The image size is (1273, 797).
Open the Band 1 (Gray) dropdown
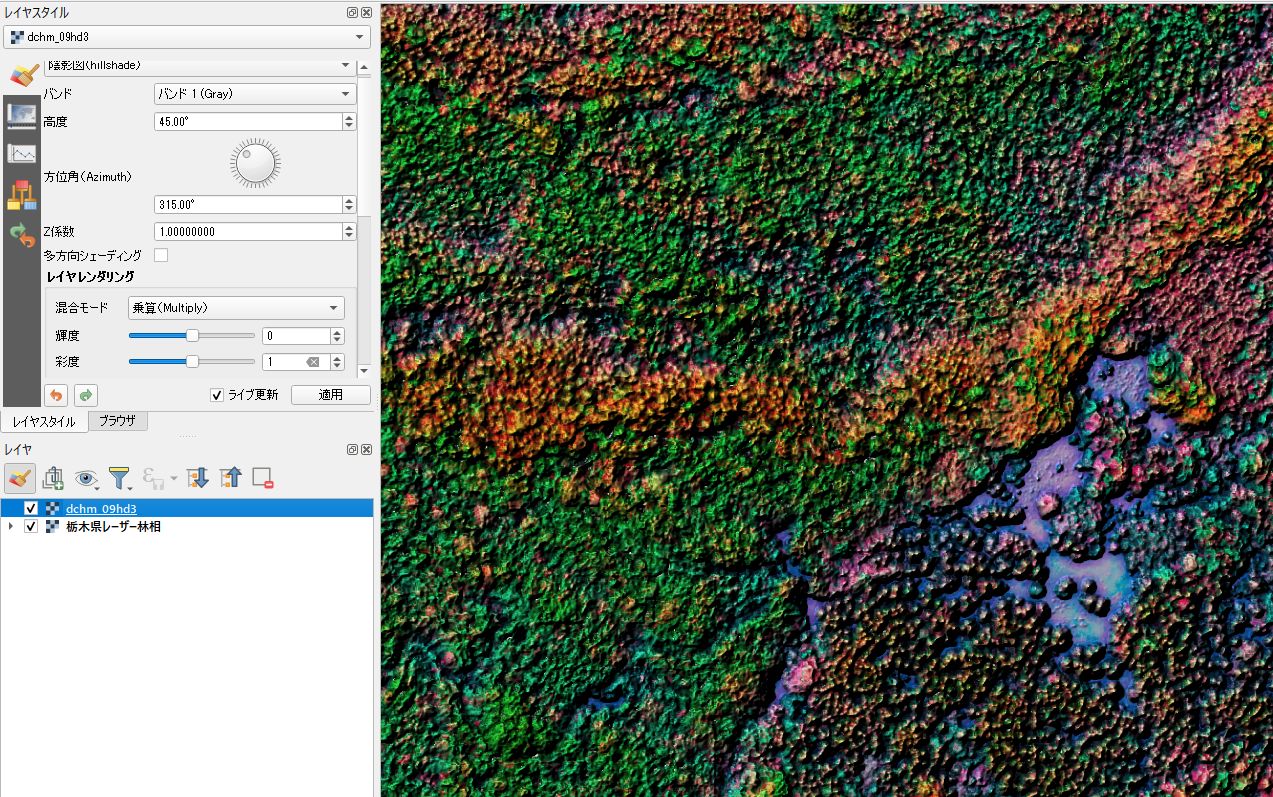pyautogui.click(x=255, y=94)
